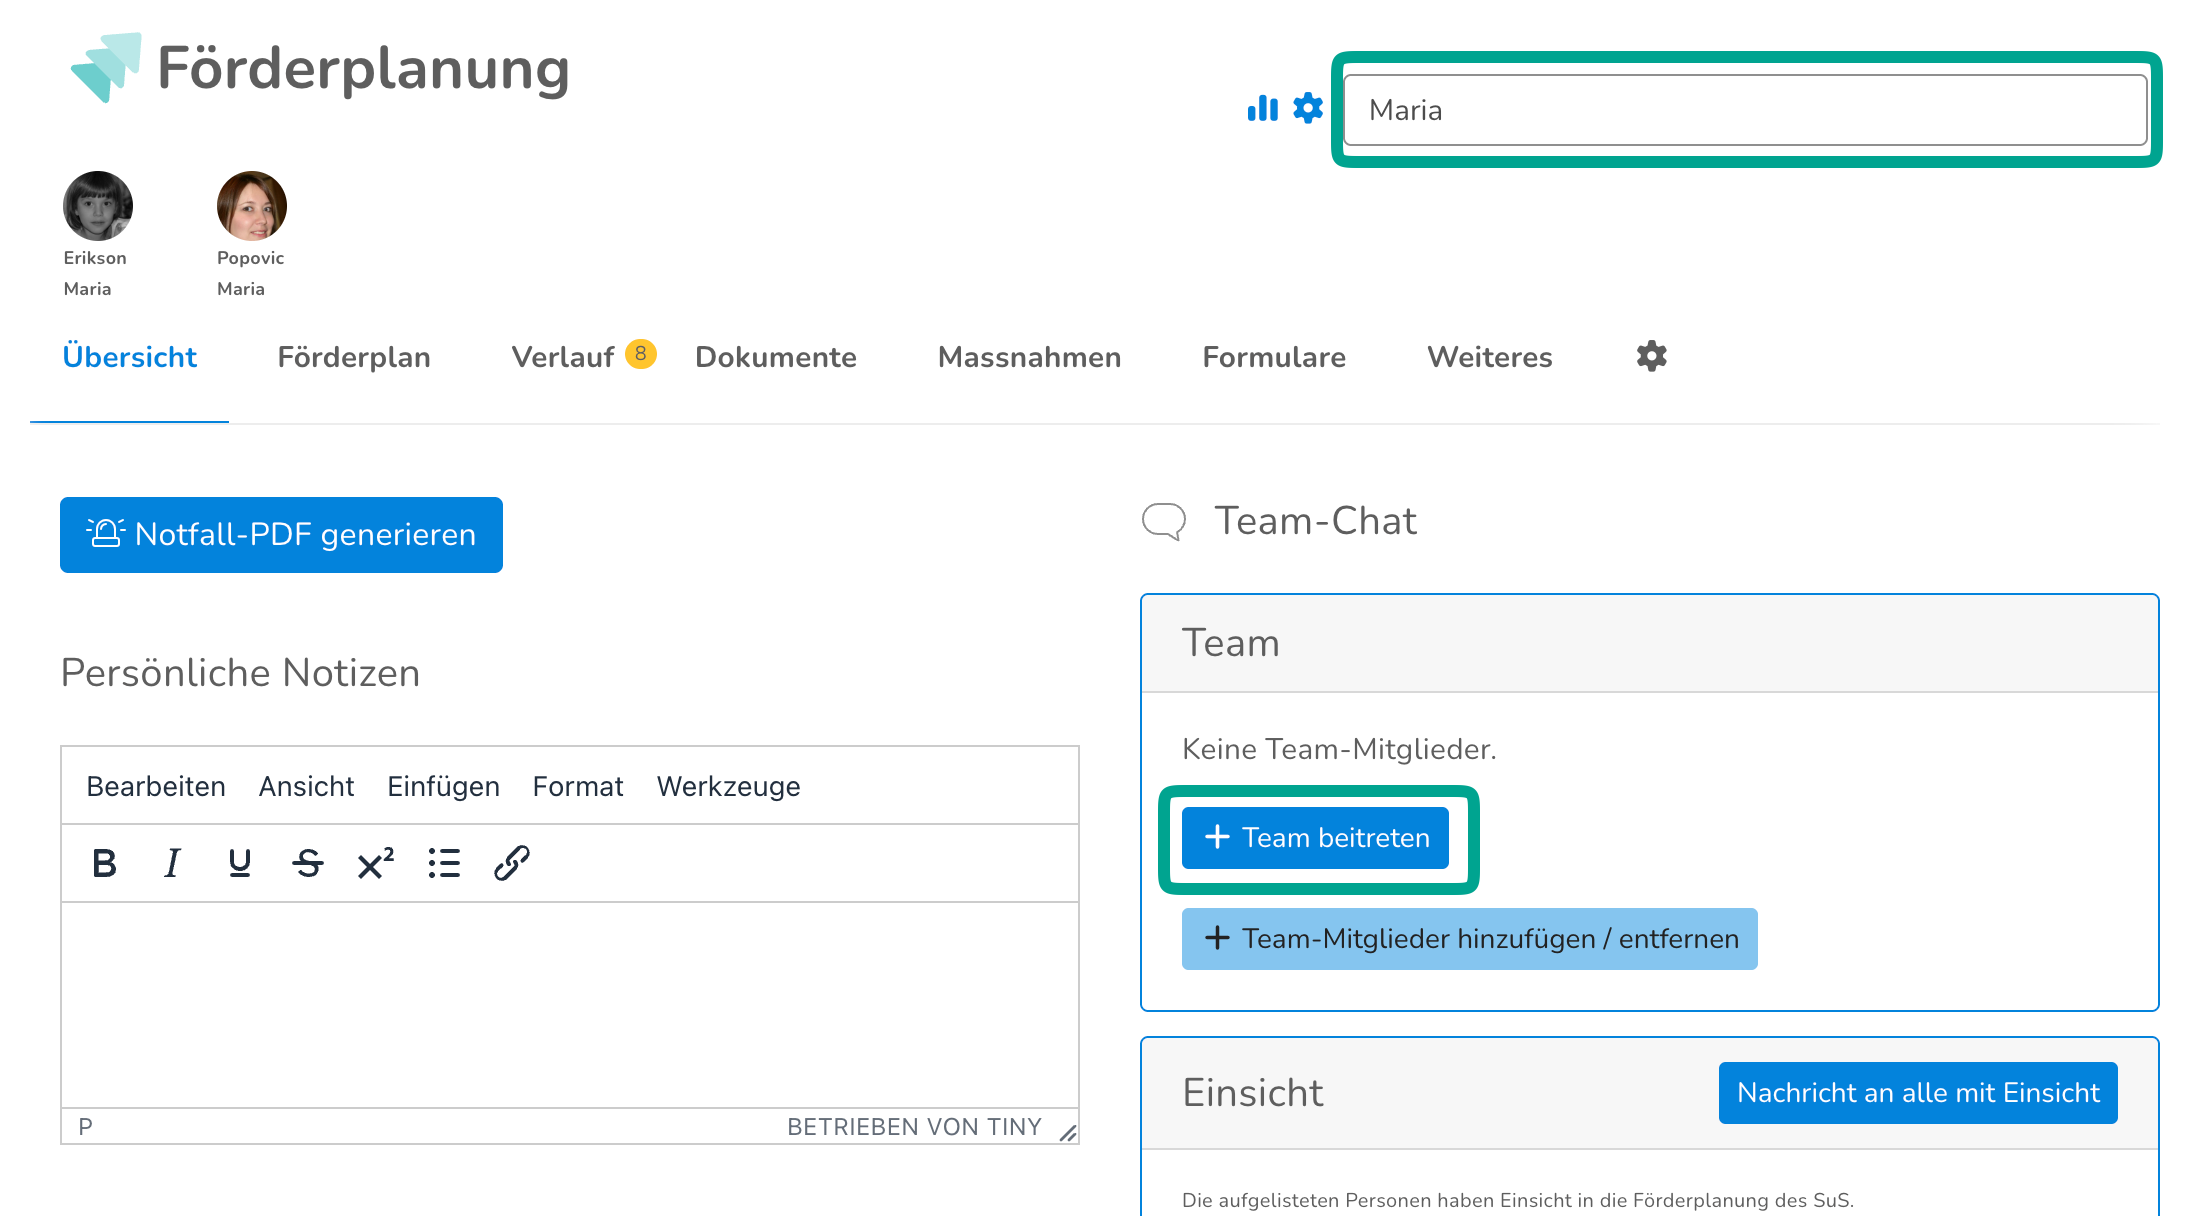Click the search field containing Maria
This screenshot has width=2186, height=1216.
(x=1744, y=110)
